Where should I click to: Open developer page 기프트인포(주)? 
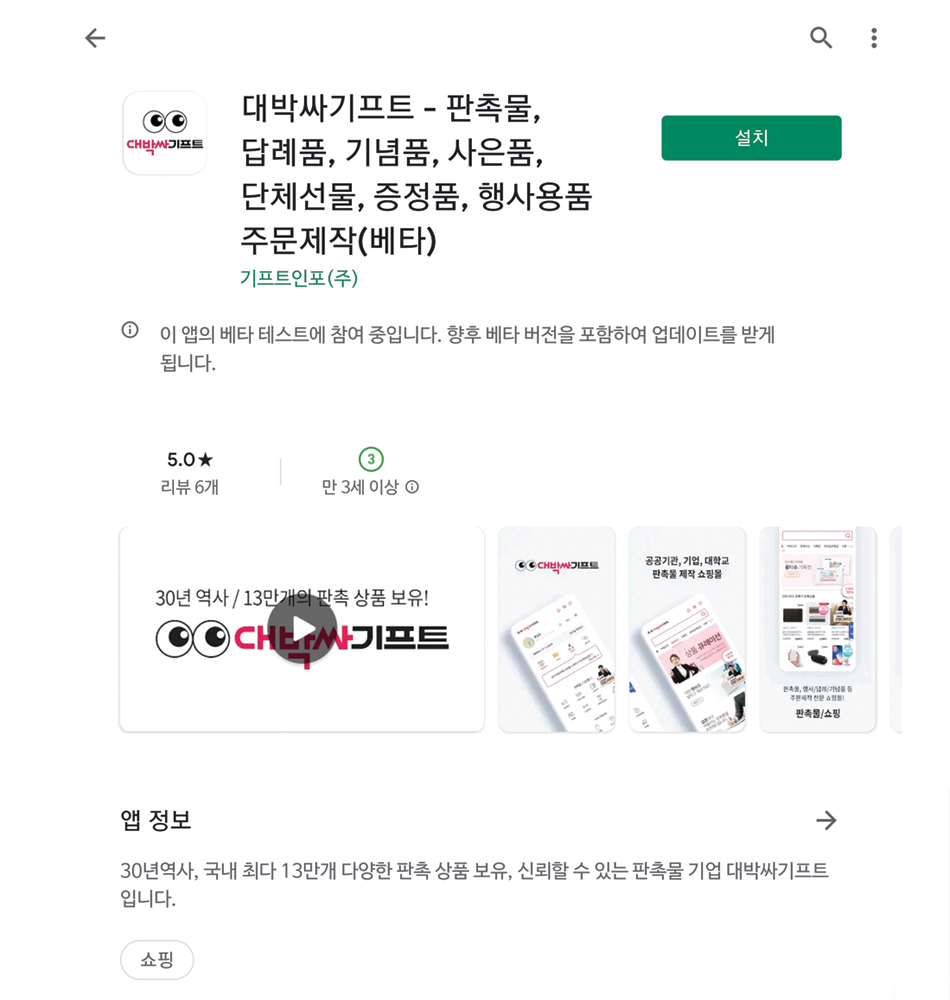pos(299,278)
